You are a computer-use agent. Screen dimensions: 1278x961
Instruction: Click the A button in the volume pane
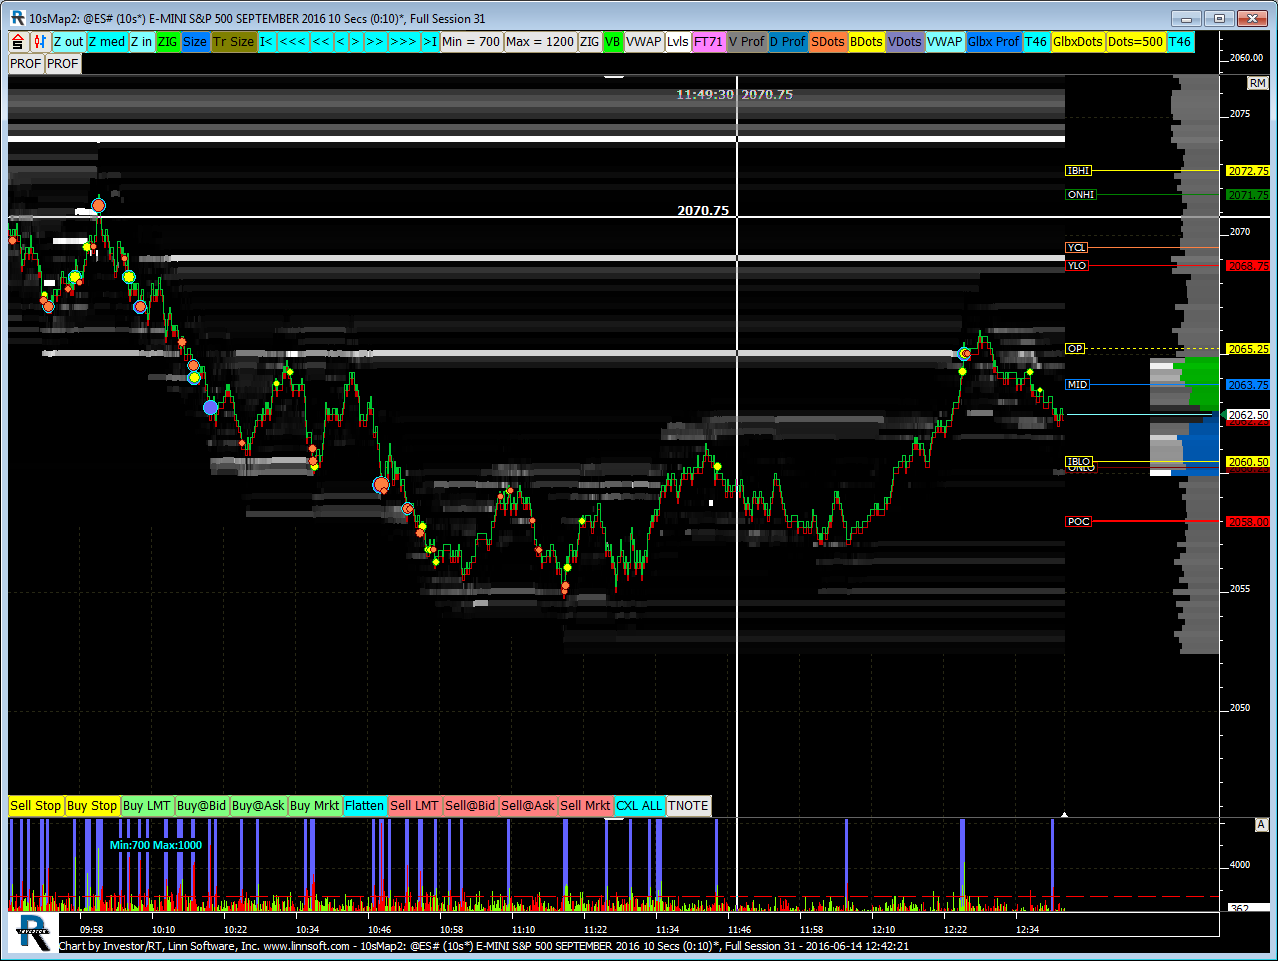[x=1261, y=825]
